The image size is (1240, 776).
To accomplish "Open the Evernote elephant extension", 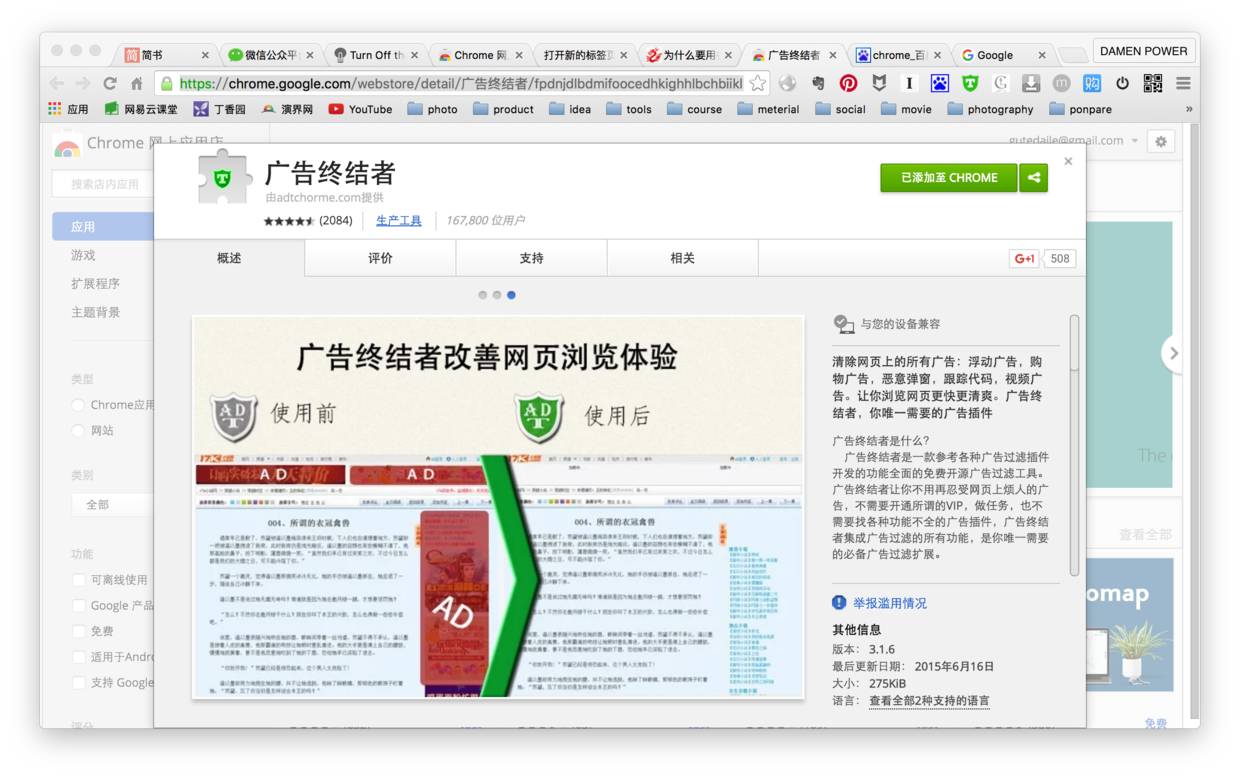I will [818, 84].
